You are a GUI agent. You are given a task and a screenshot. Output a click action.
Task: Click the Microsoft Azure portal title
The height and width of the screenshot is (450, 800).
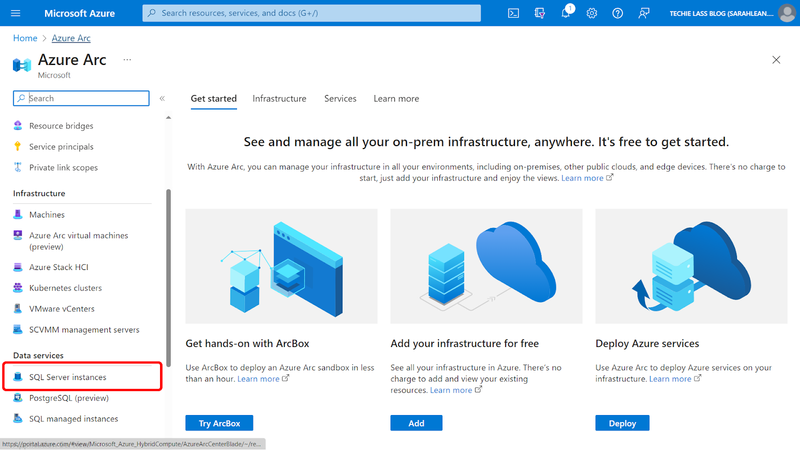pyautogui.click(x=80, y=13)
